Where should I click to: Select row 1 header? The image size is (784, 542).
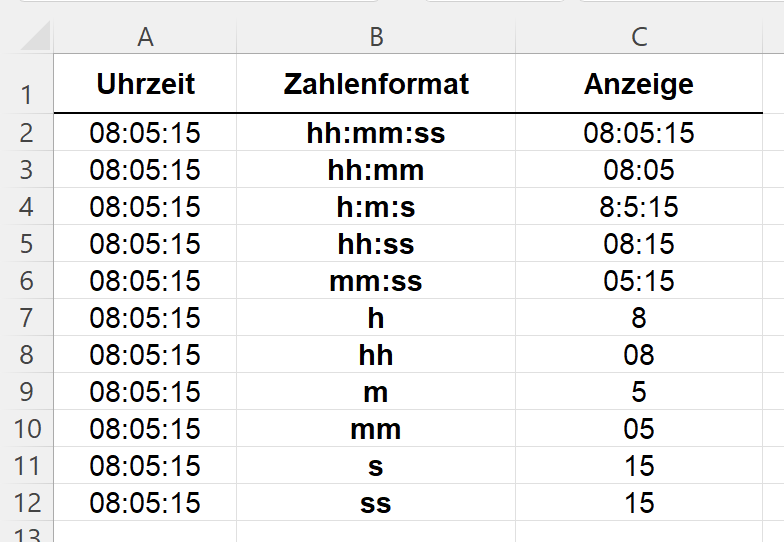[x=26, y=95]
